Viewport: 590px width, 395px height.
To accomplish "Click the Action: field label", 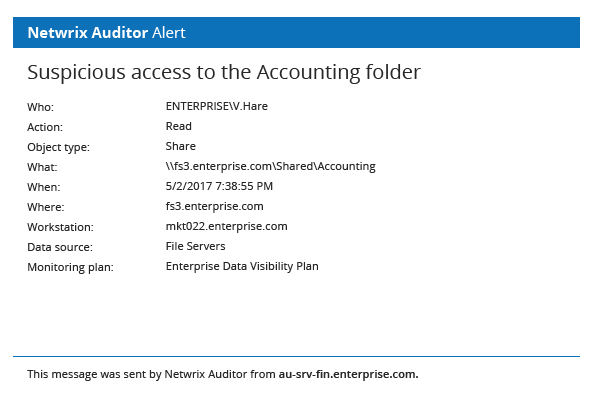I will pos(45,127).
